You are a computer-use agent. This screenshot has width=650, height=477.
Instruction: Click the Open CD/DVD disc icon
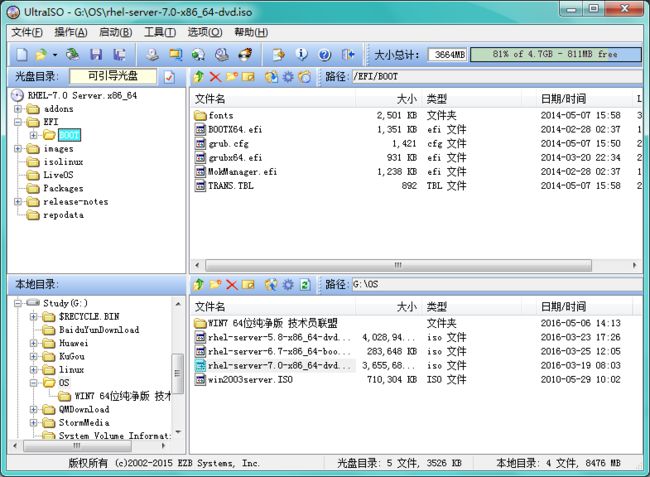point(73,54)
